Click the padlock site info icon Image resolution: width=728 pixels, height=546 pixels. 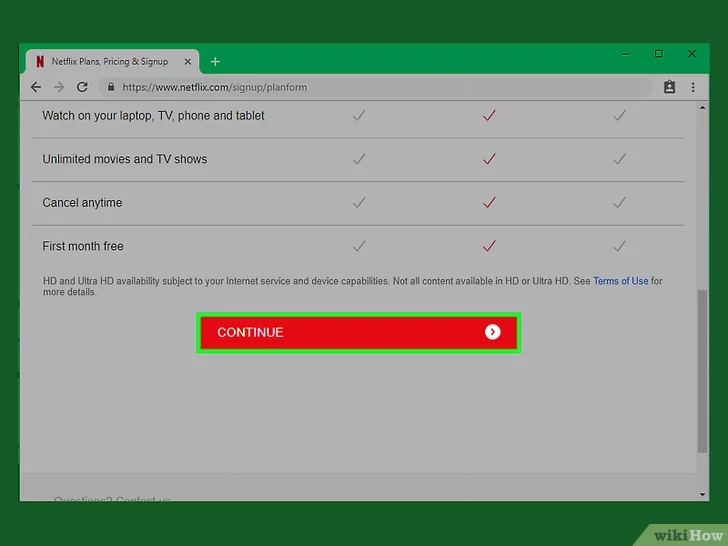click(x=110, y=87)
